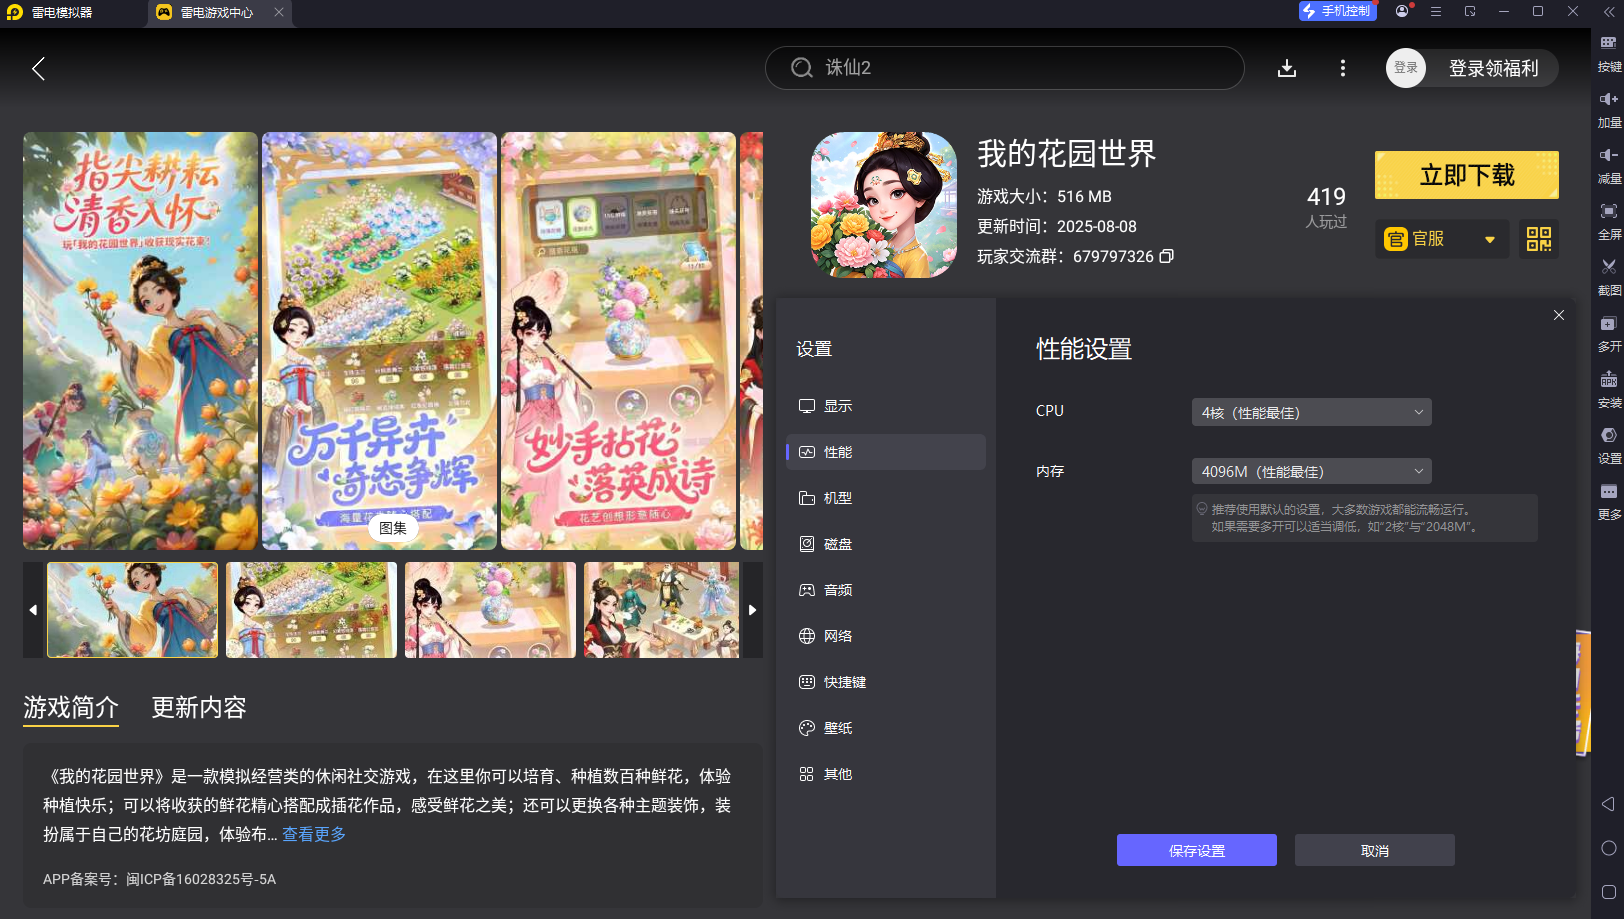Show 更多 tools in sidebar
Image resolution: width=1624 pixels, height=919 pixels.
[x=1609, y=502]
